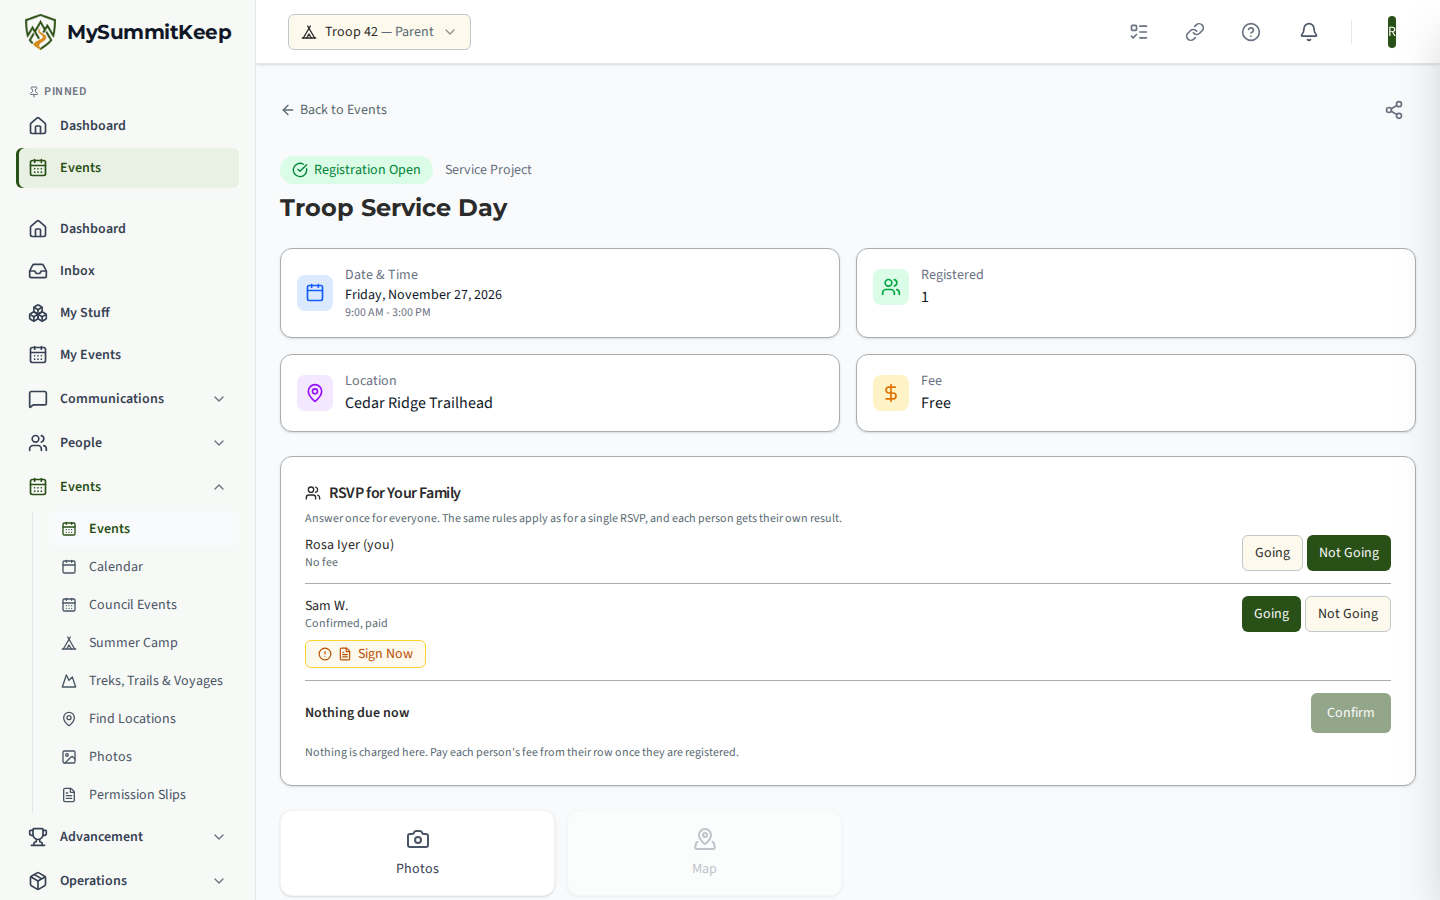Mark Sam W. as Not Going

(x=1348, y=614)
